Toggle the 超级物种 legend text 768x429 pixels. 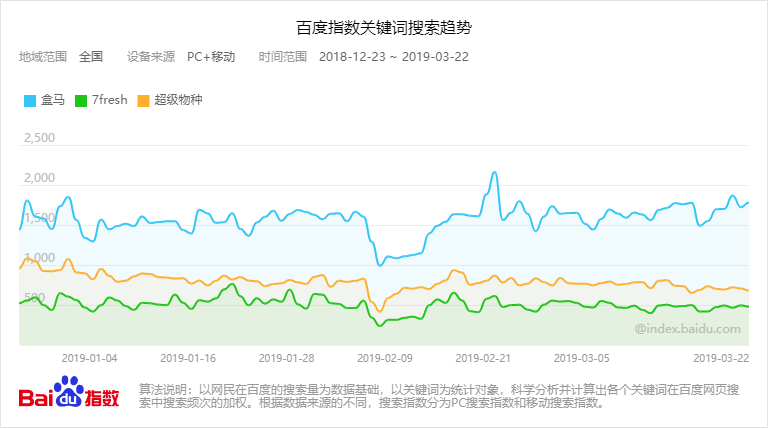coord(178,100)
